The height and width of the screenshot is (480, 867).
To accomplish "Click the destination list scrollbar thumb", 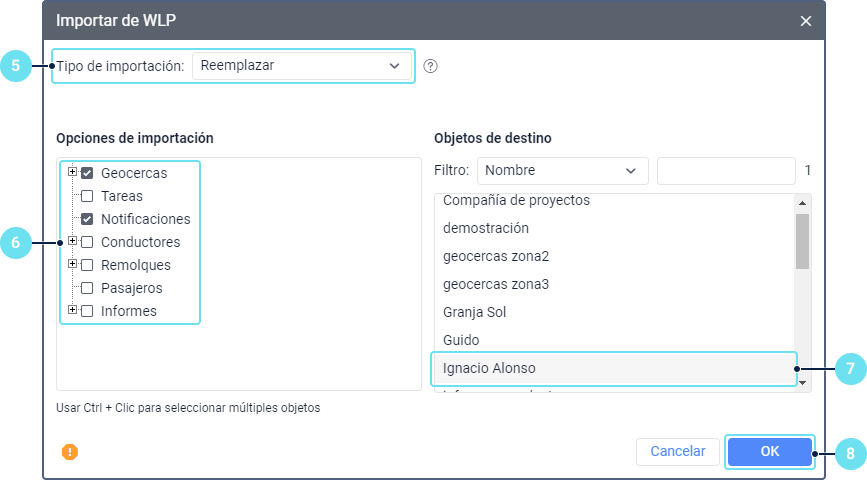I will [802, 241].
